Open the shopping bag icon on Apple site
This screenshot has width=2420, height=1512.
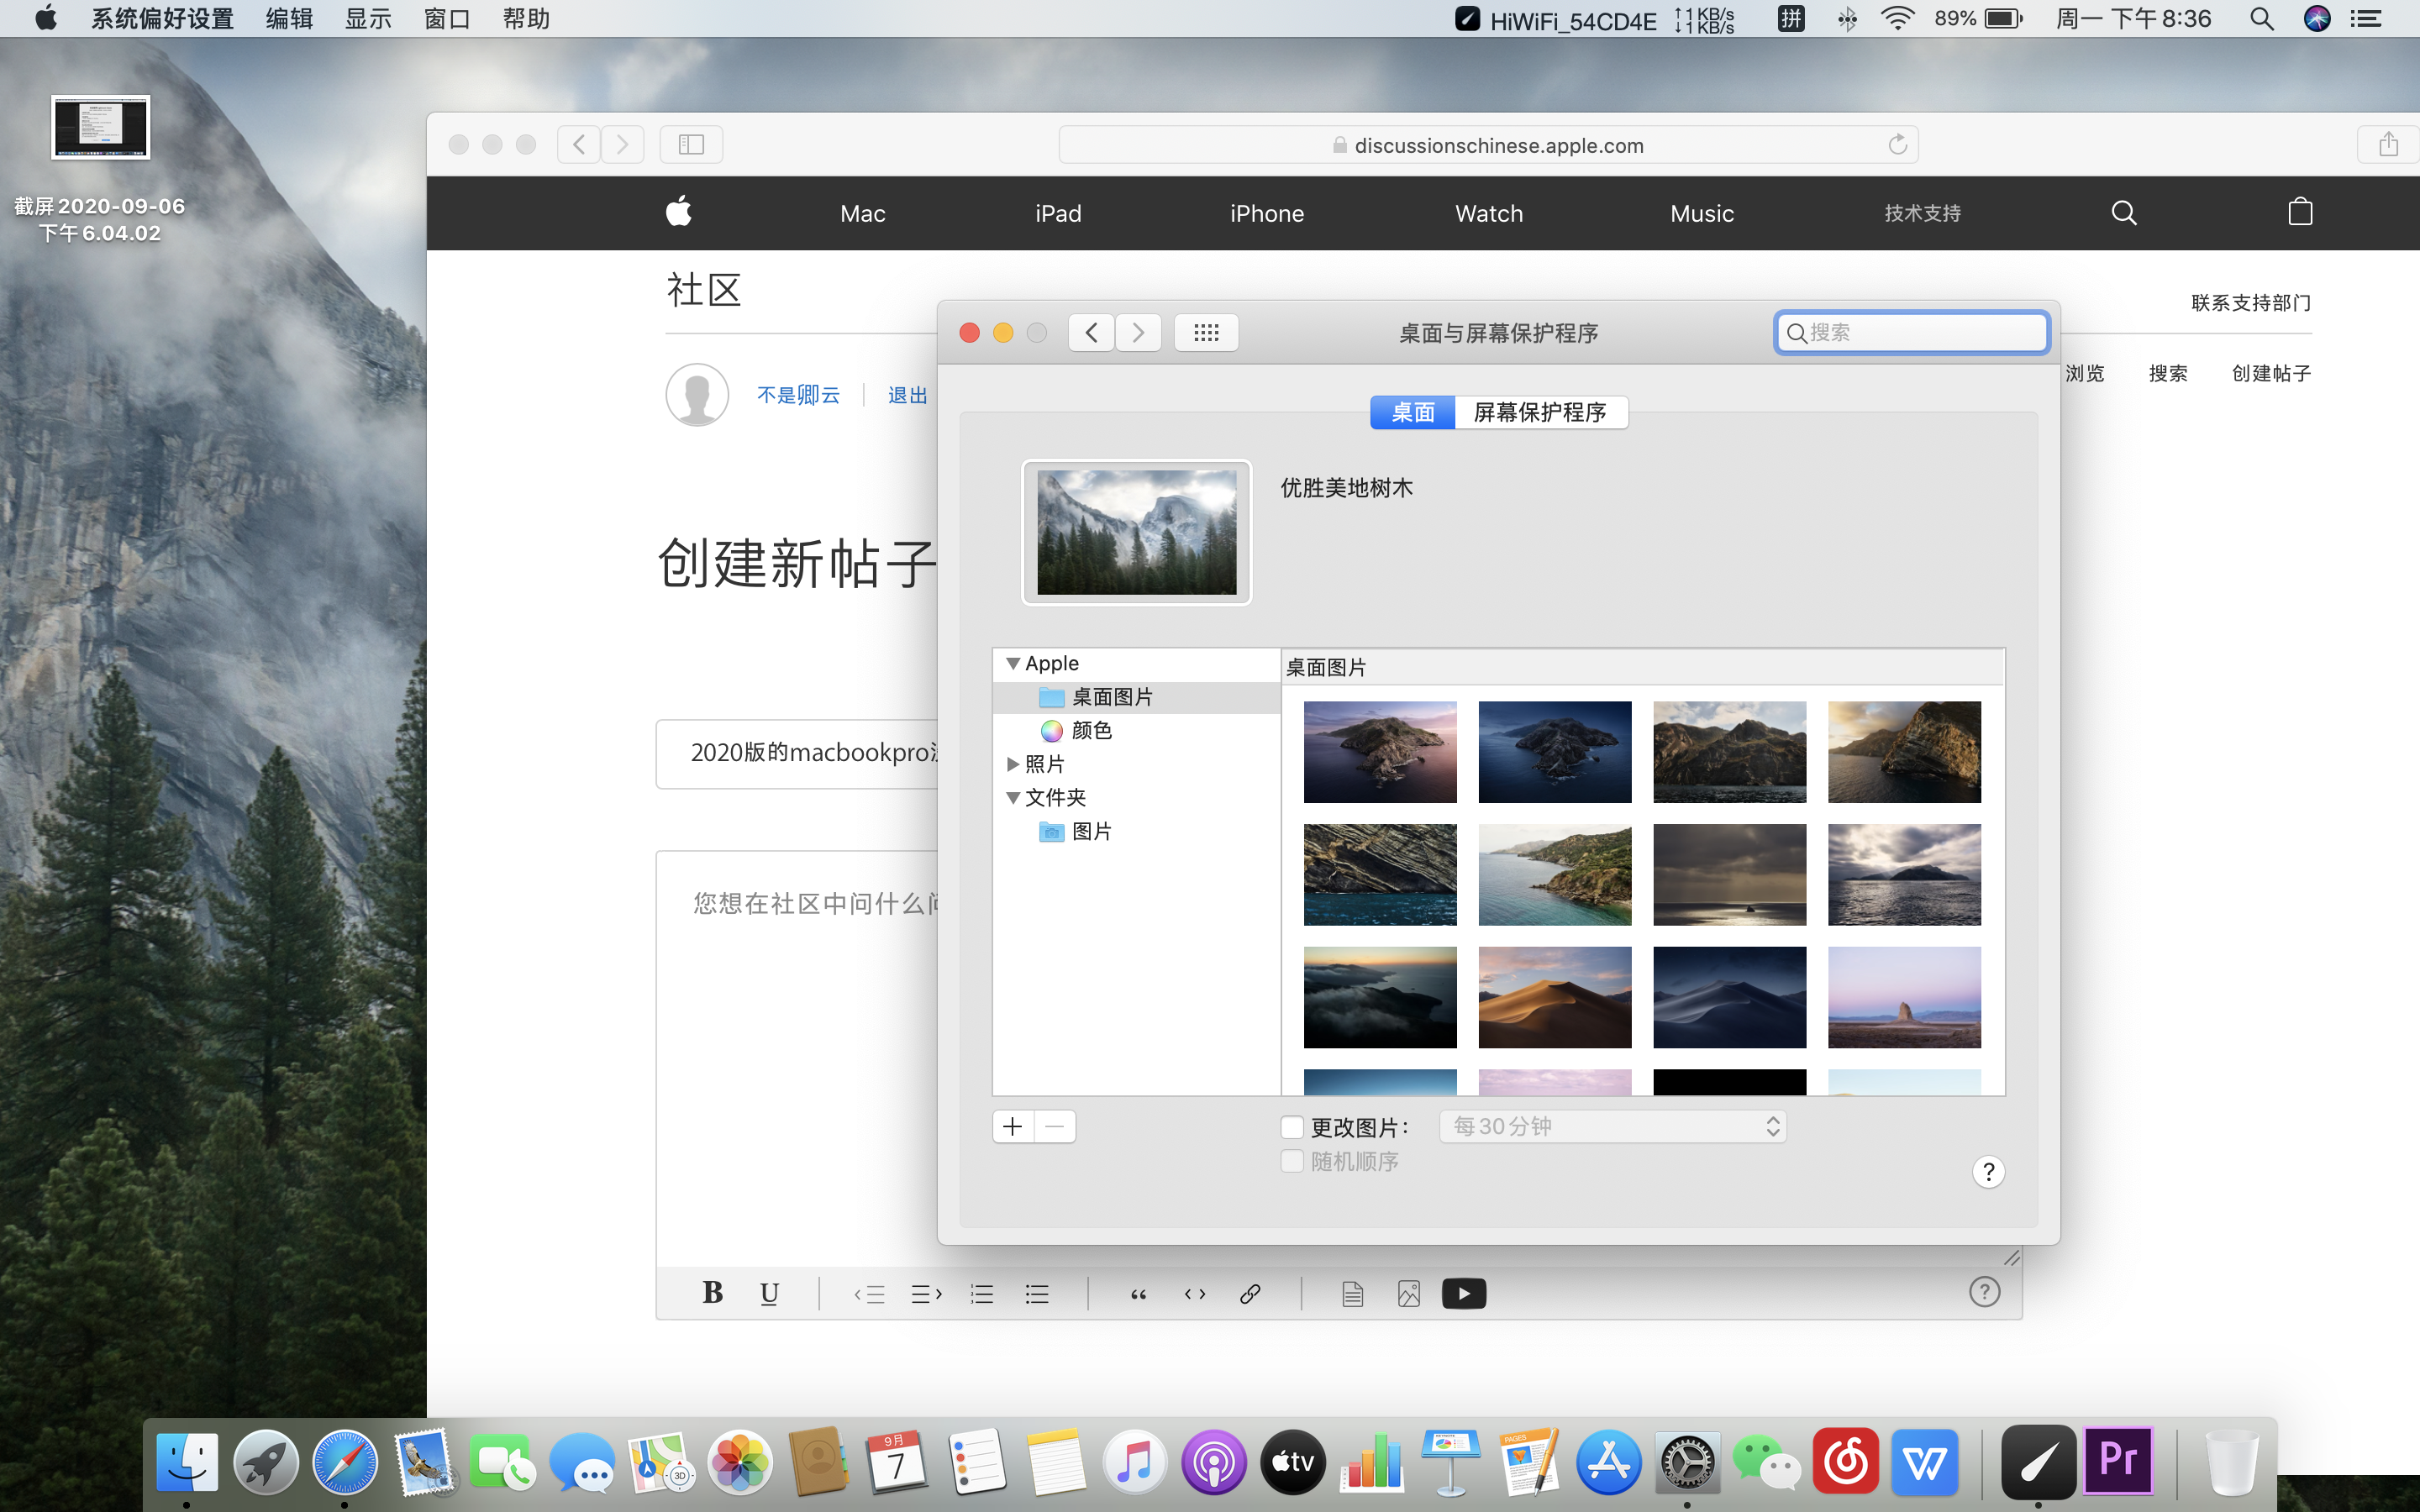click(2300, 213)
